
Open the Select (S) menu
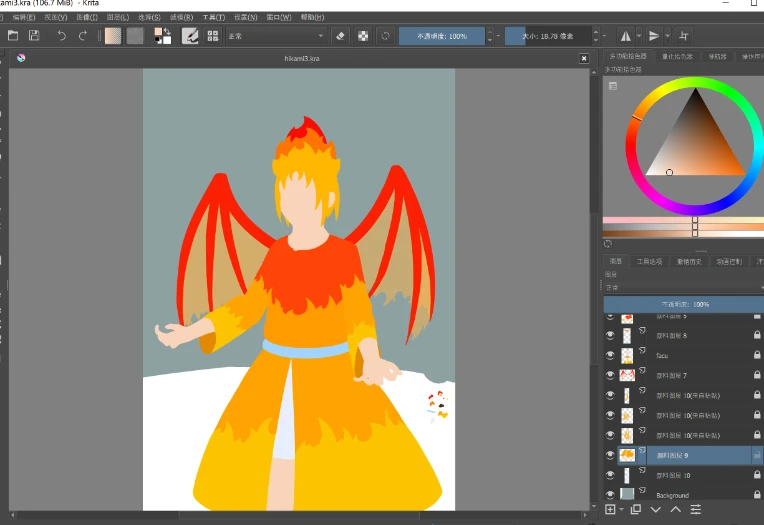pyautogui.click(x=149, y=17)
